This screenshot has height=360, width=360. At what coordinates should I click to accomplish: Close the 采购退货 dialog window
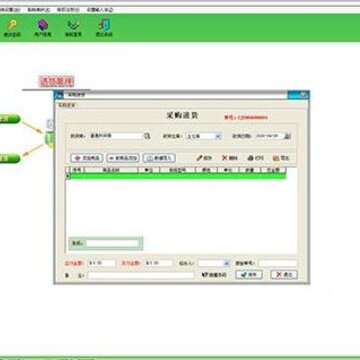coord(305,95)
